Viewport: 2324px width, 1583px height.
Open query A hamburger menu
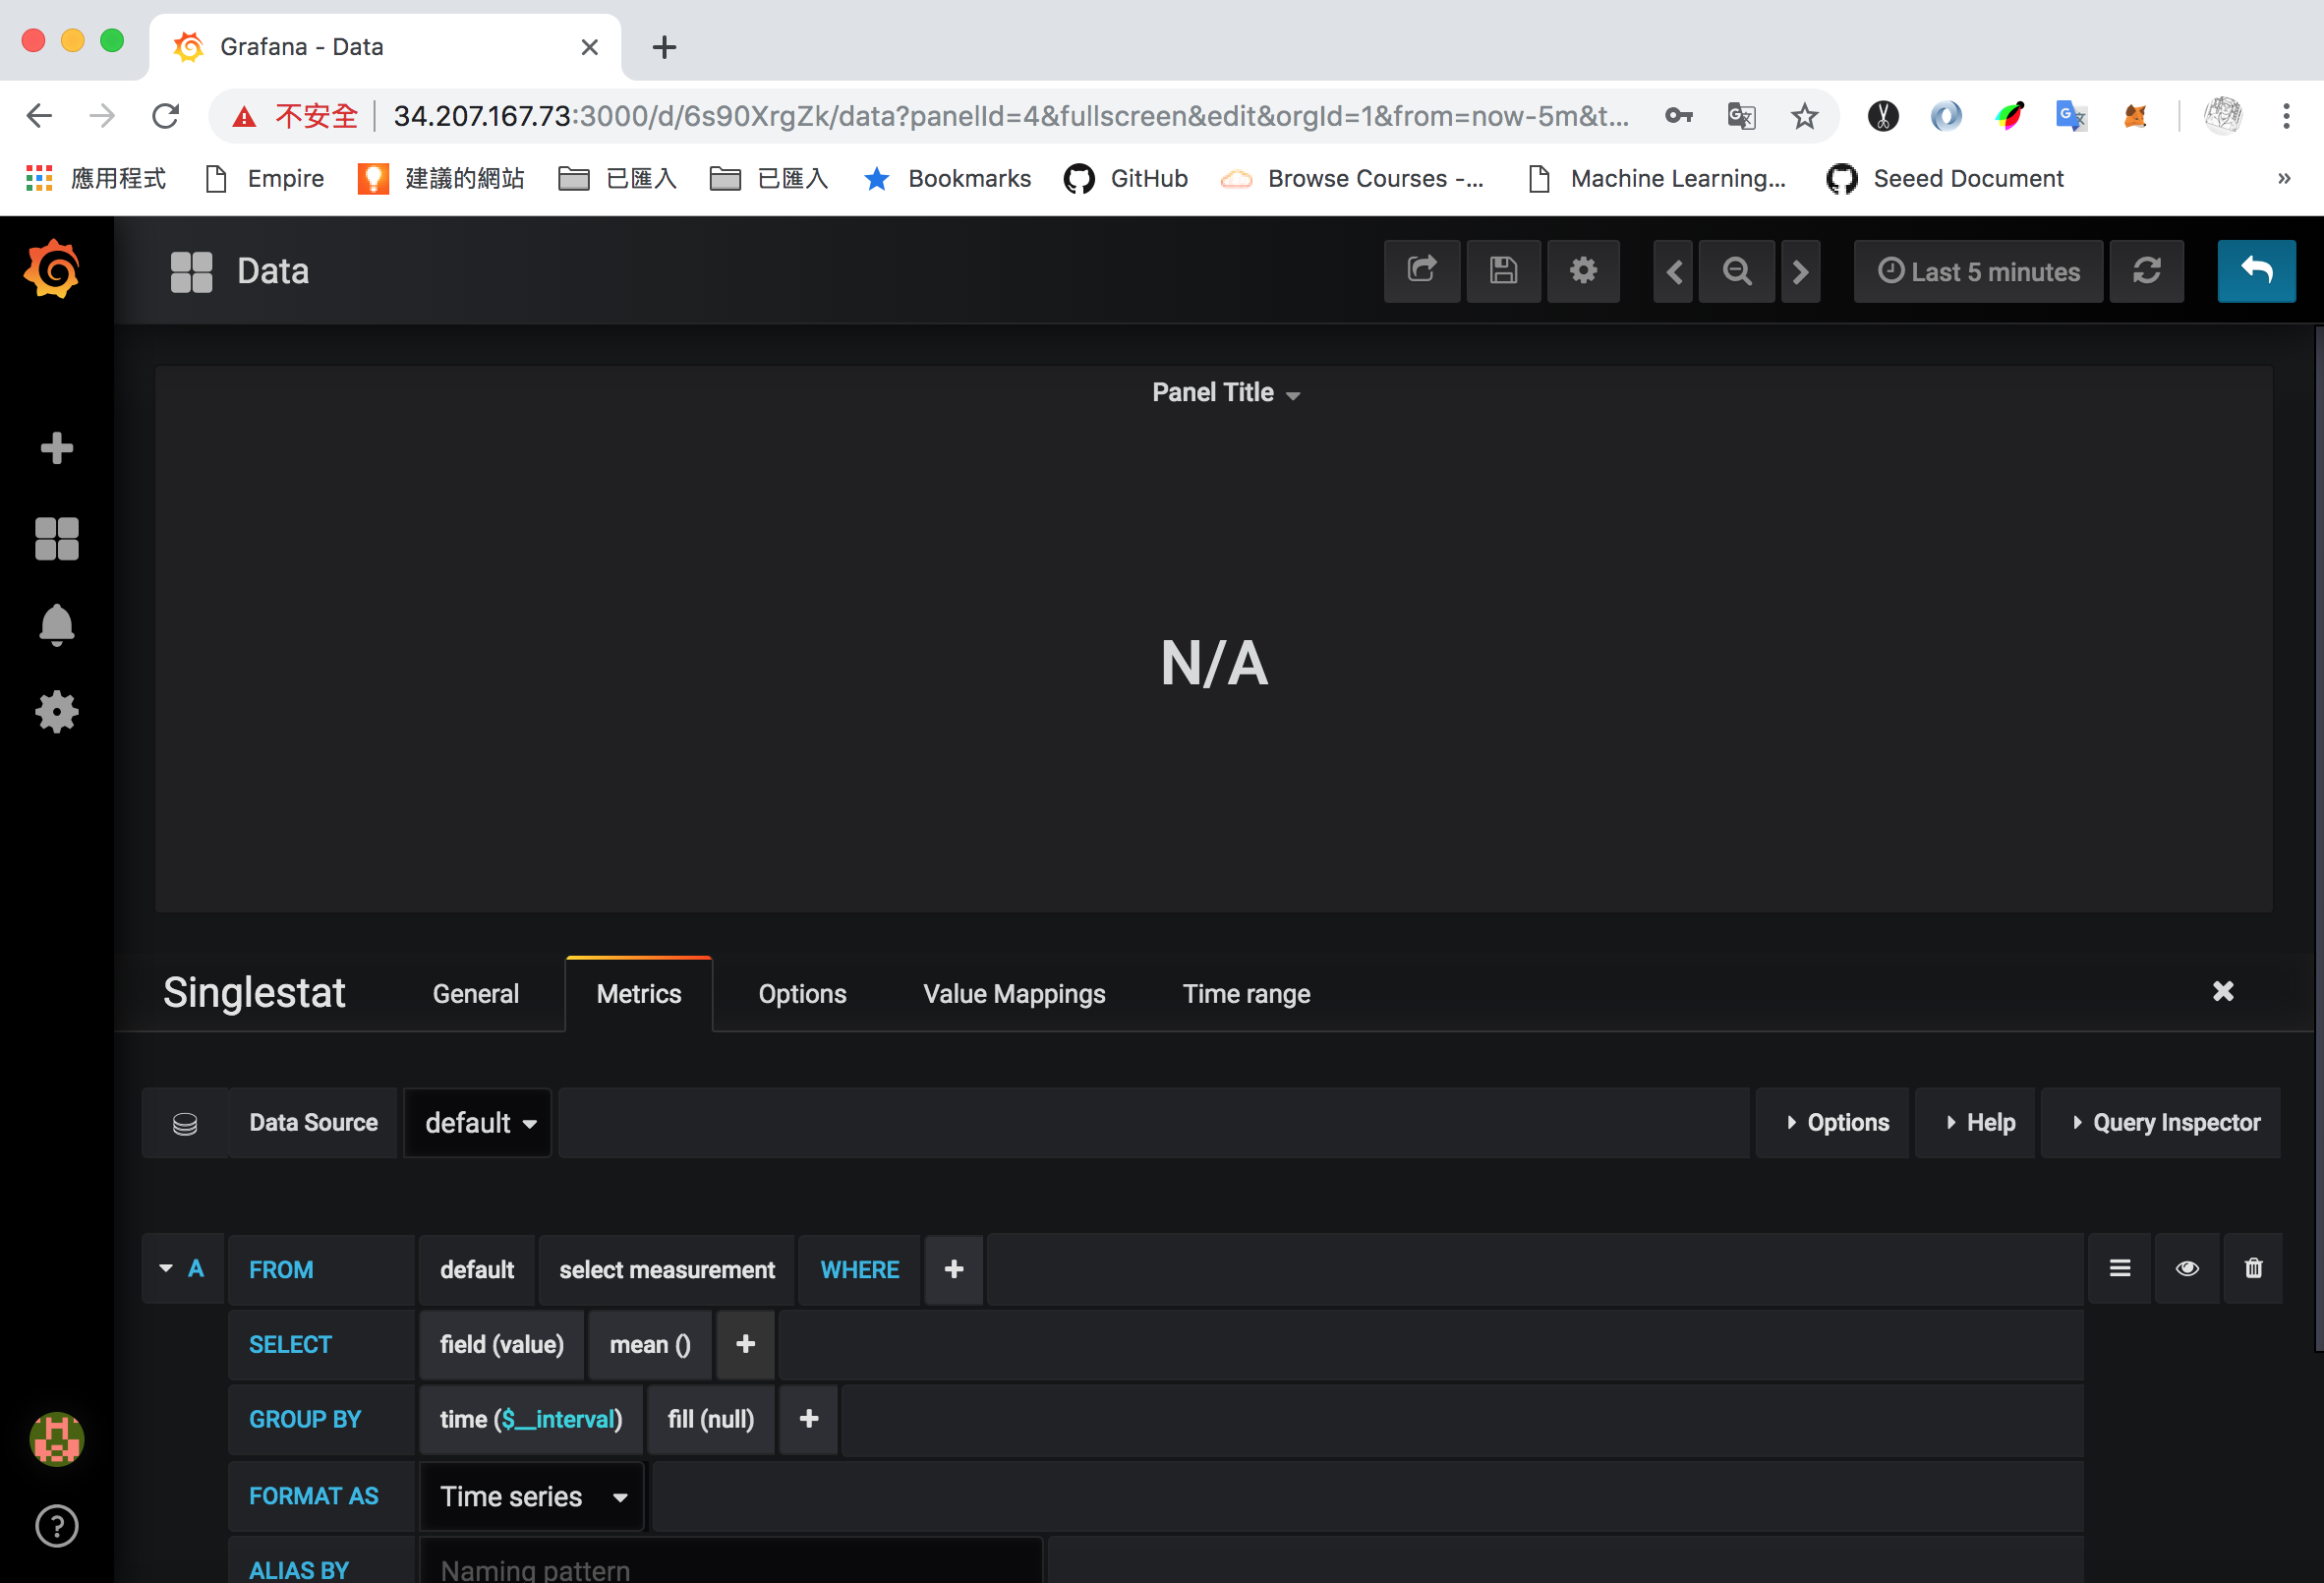coord(2119,1269)
